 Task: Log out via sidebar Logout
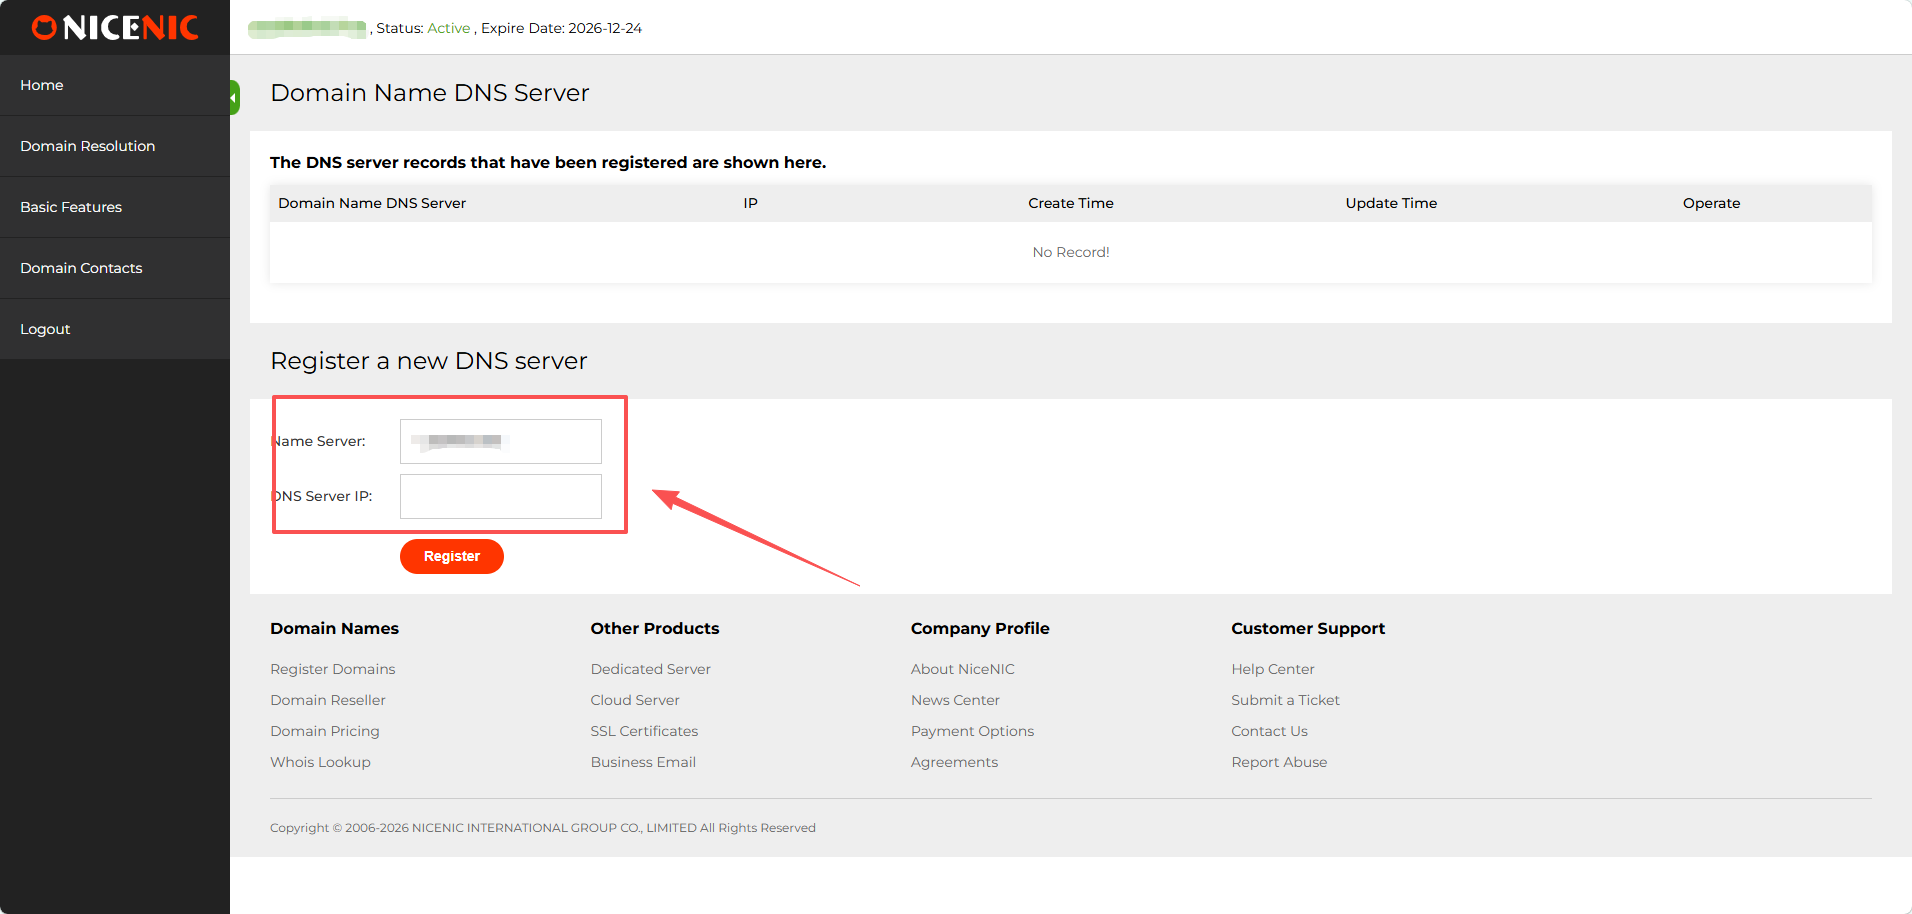click(x=45, y=329)
